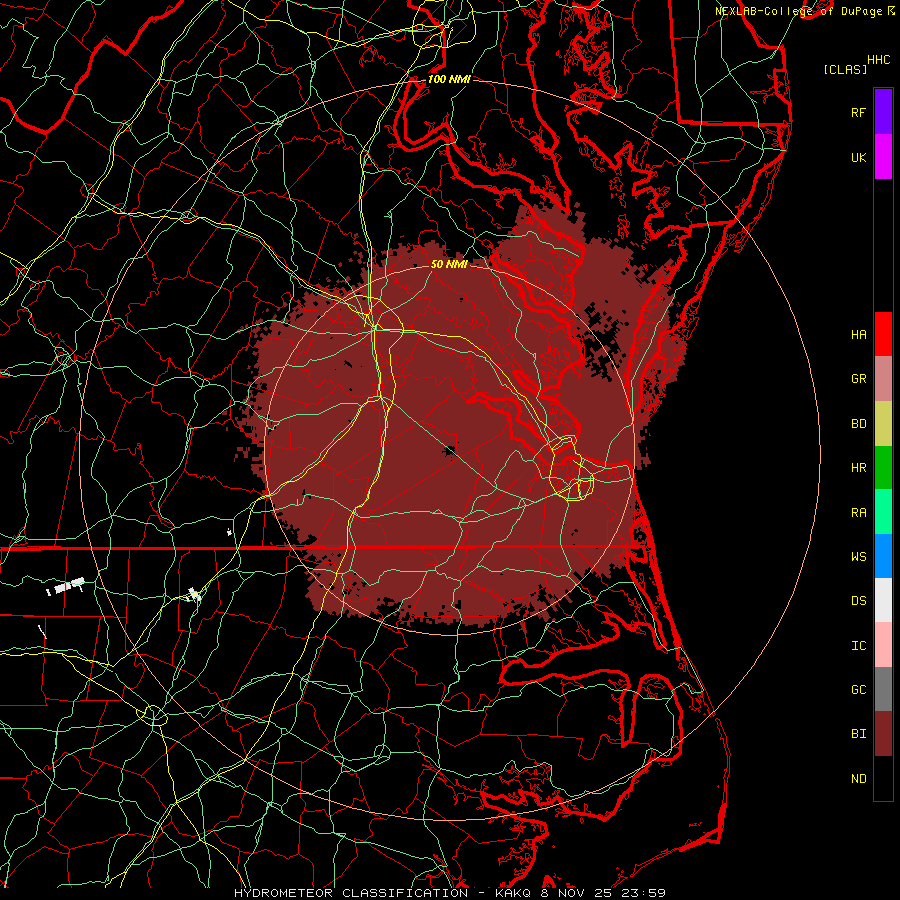Image resolution: width=900 pixels, height=900 pixels.
Task: Click the UK legend label
Action: [858, 157]
